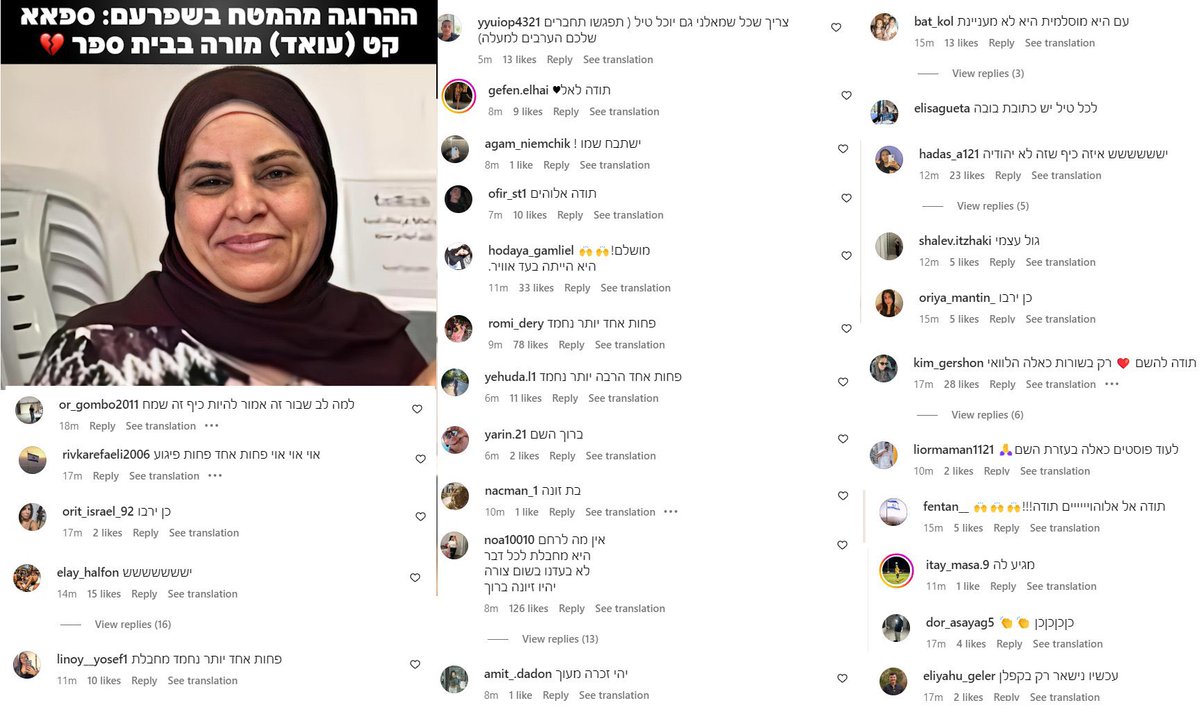Tap the heart next to bat_kol's comment

(x=836, y=28)
